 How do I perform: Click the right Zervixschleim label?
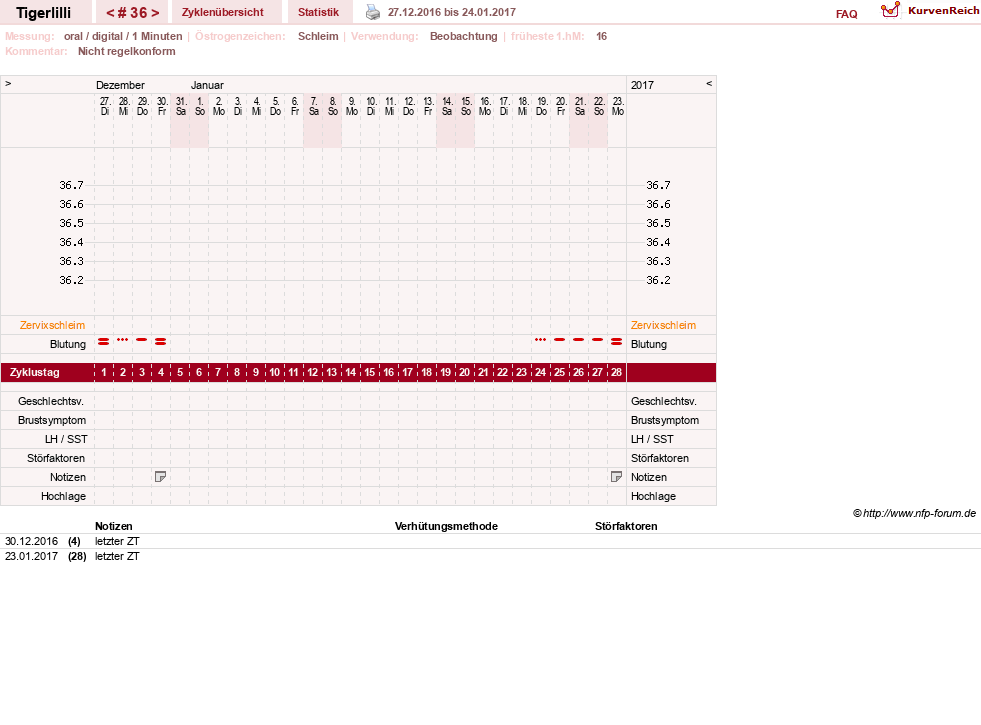click(x=663, y=325)
